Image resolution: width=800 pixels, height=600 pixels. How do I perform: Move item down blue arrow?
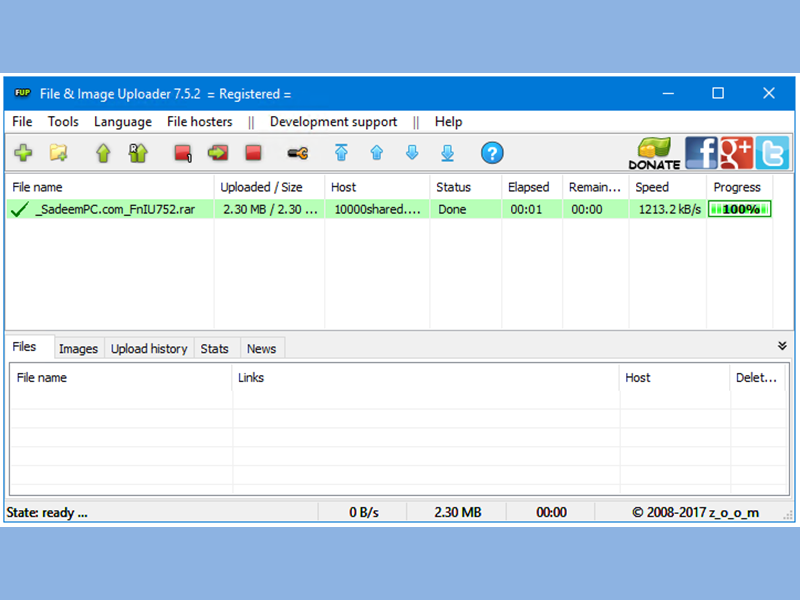(412, 153)
